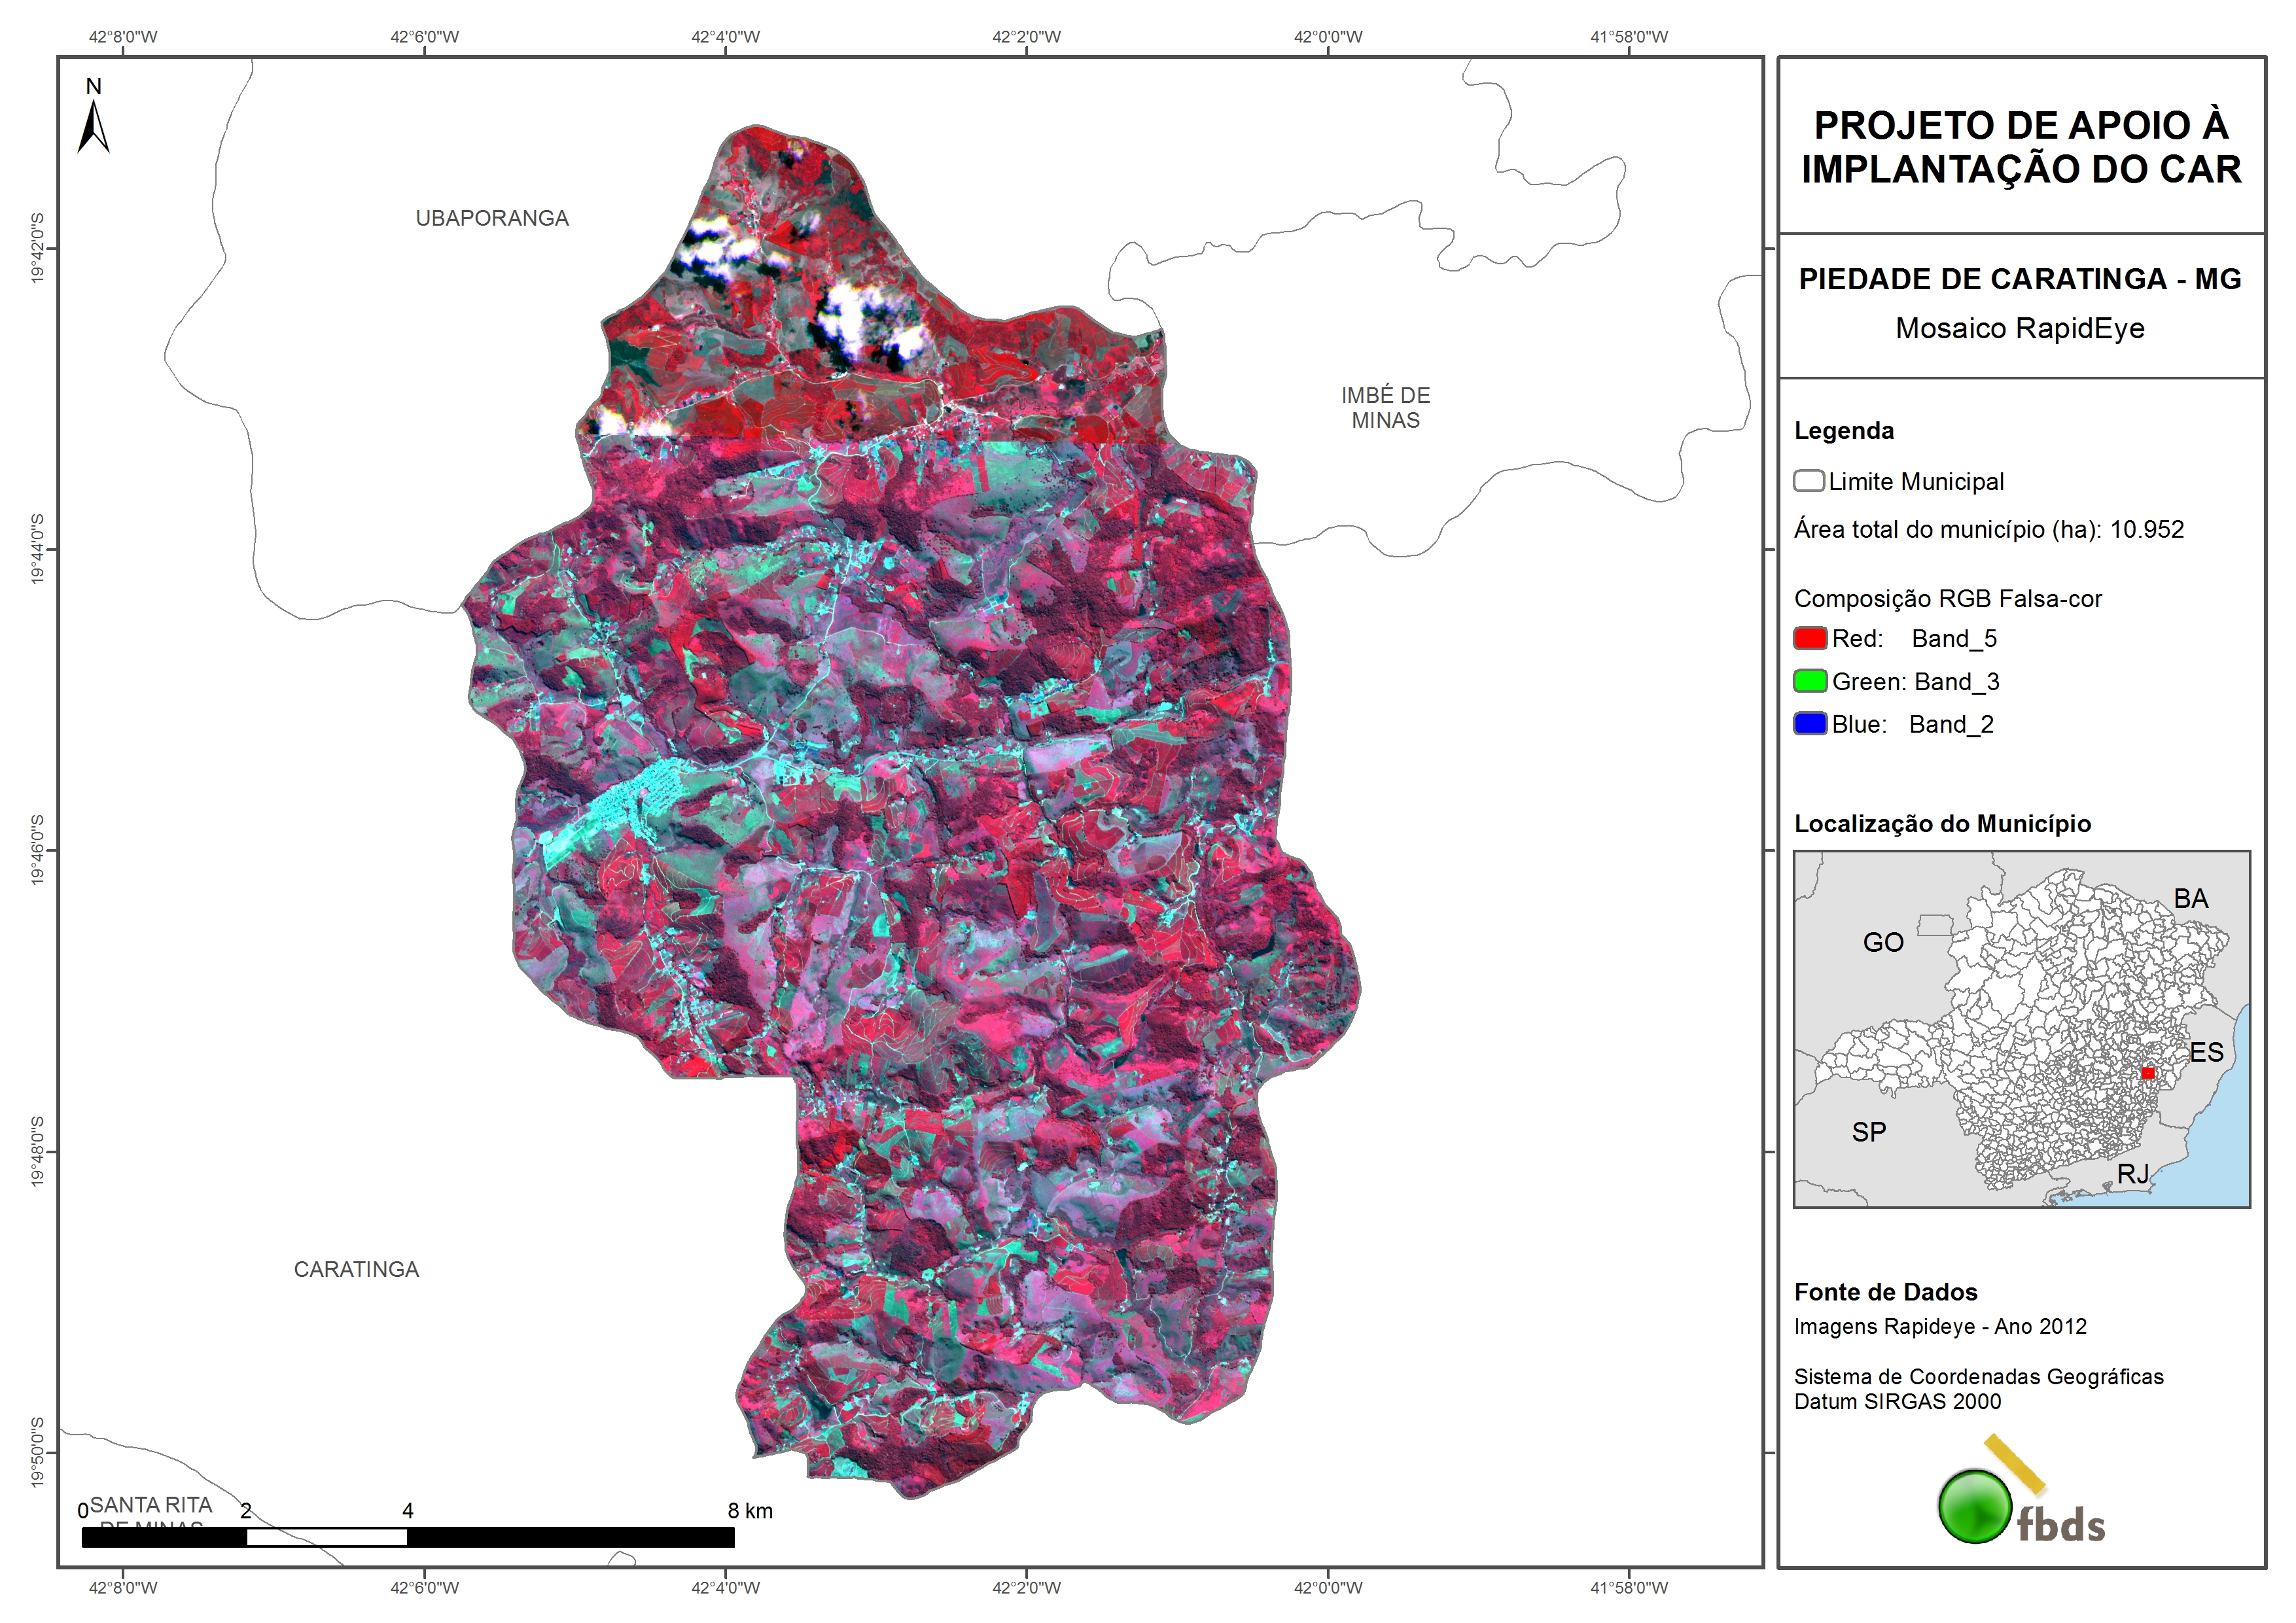2296x1623 pixels.
Task: Click the Minas Gerais state locator thumbnail
Action: pos(2021,1029)
